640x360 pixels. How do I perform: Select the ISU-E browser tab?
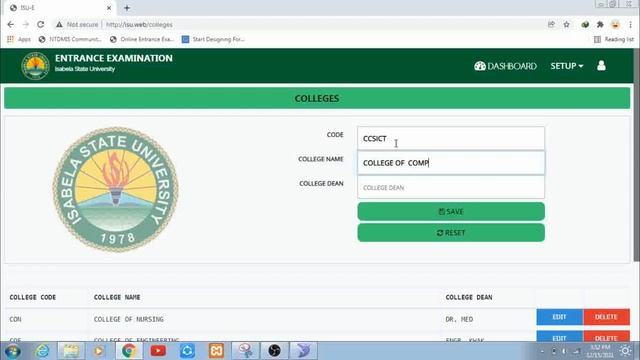[59, 8]
